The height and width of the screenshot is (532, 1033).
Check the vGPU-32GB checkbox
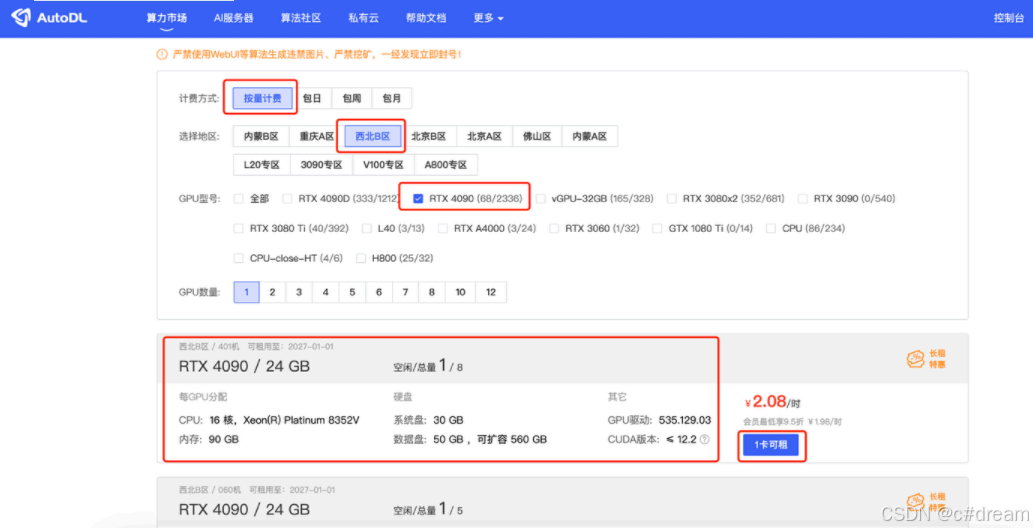(540, 198)
